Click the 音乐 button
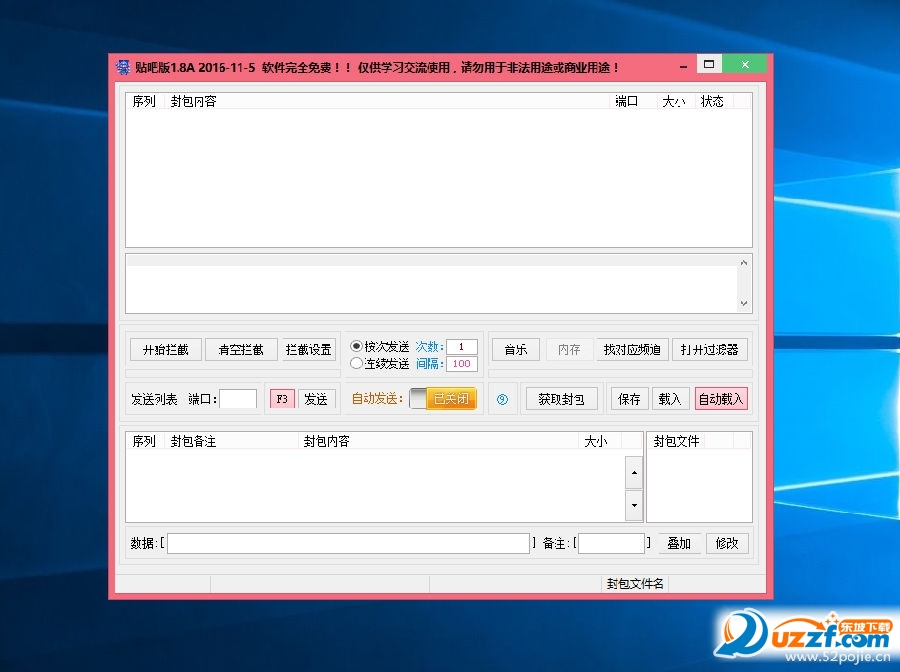Image resolution: width=900 pixels, height=672 pixels. [x=515, y=349]
